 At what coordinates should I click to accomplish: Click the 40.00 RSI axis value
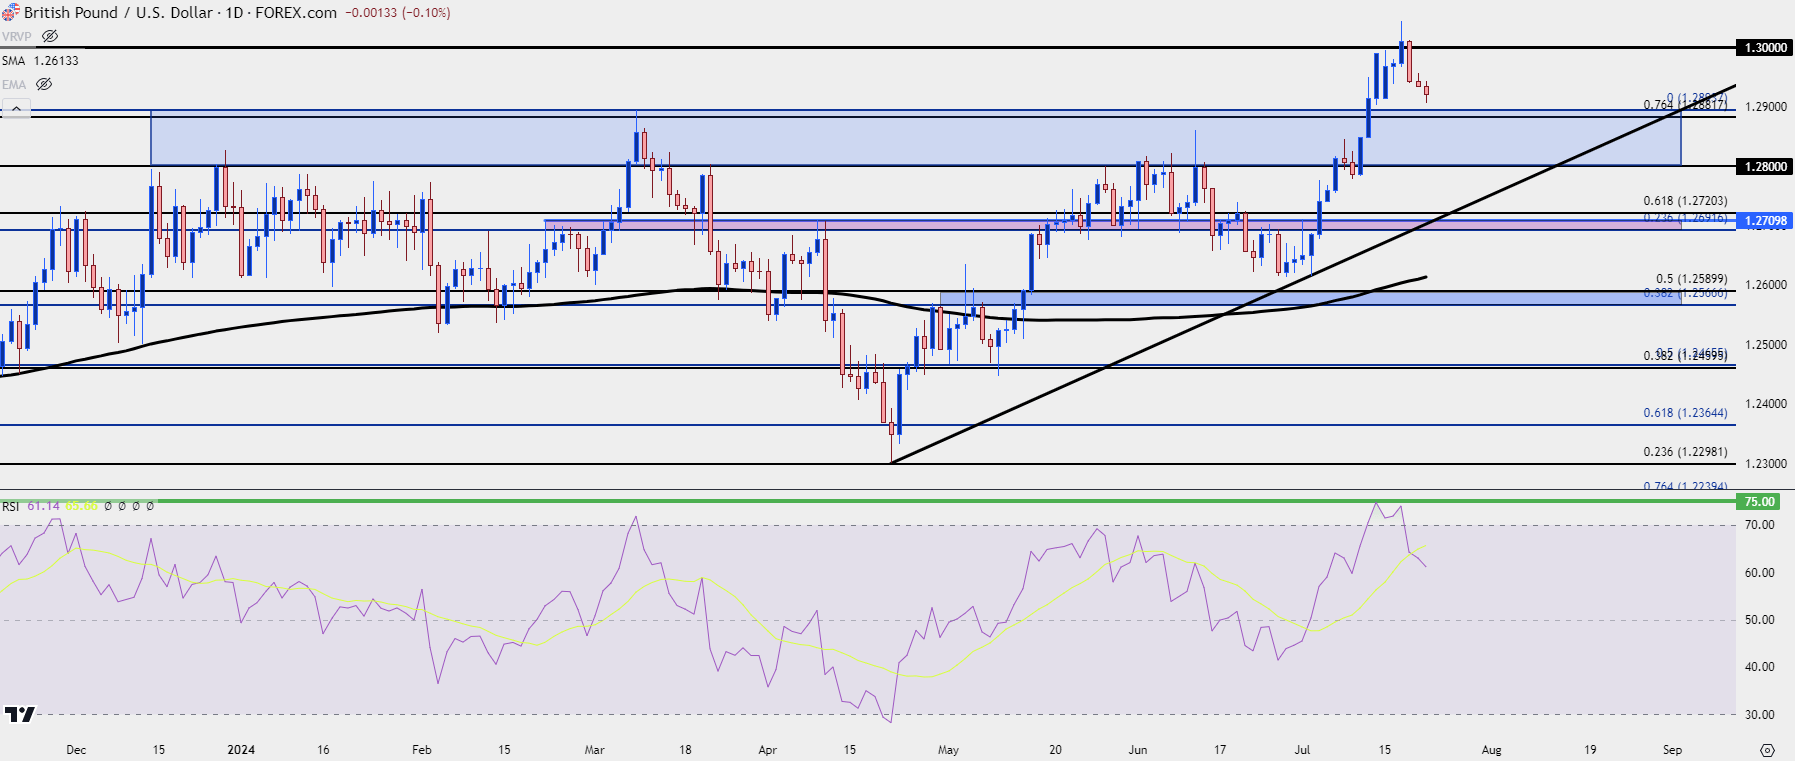(x=1760, y=666)
